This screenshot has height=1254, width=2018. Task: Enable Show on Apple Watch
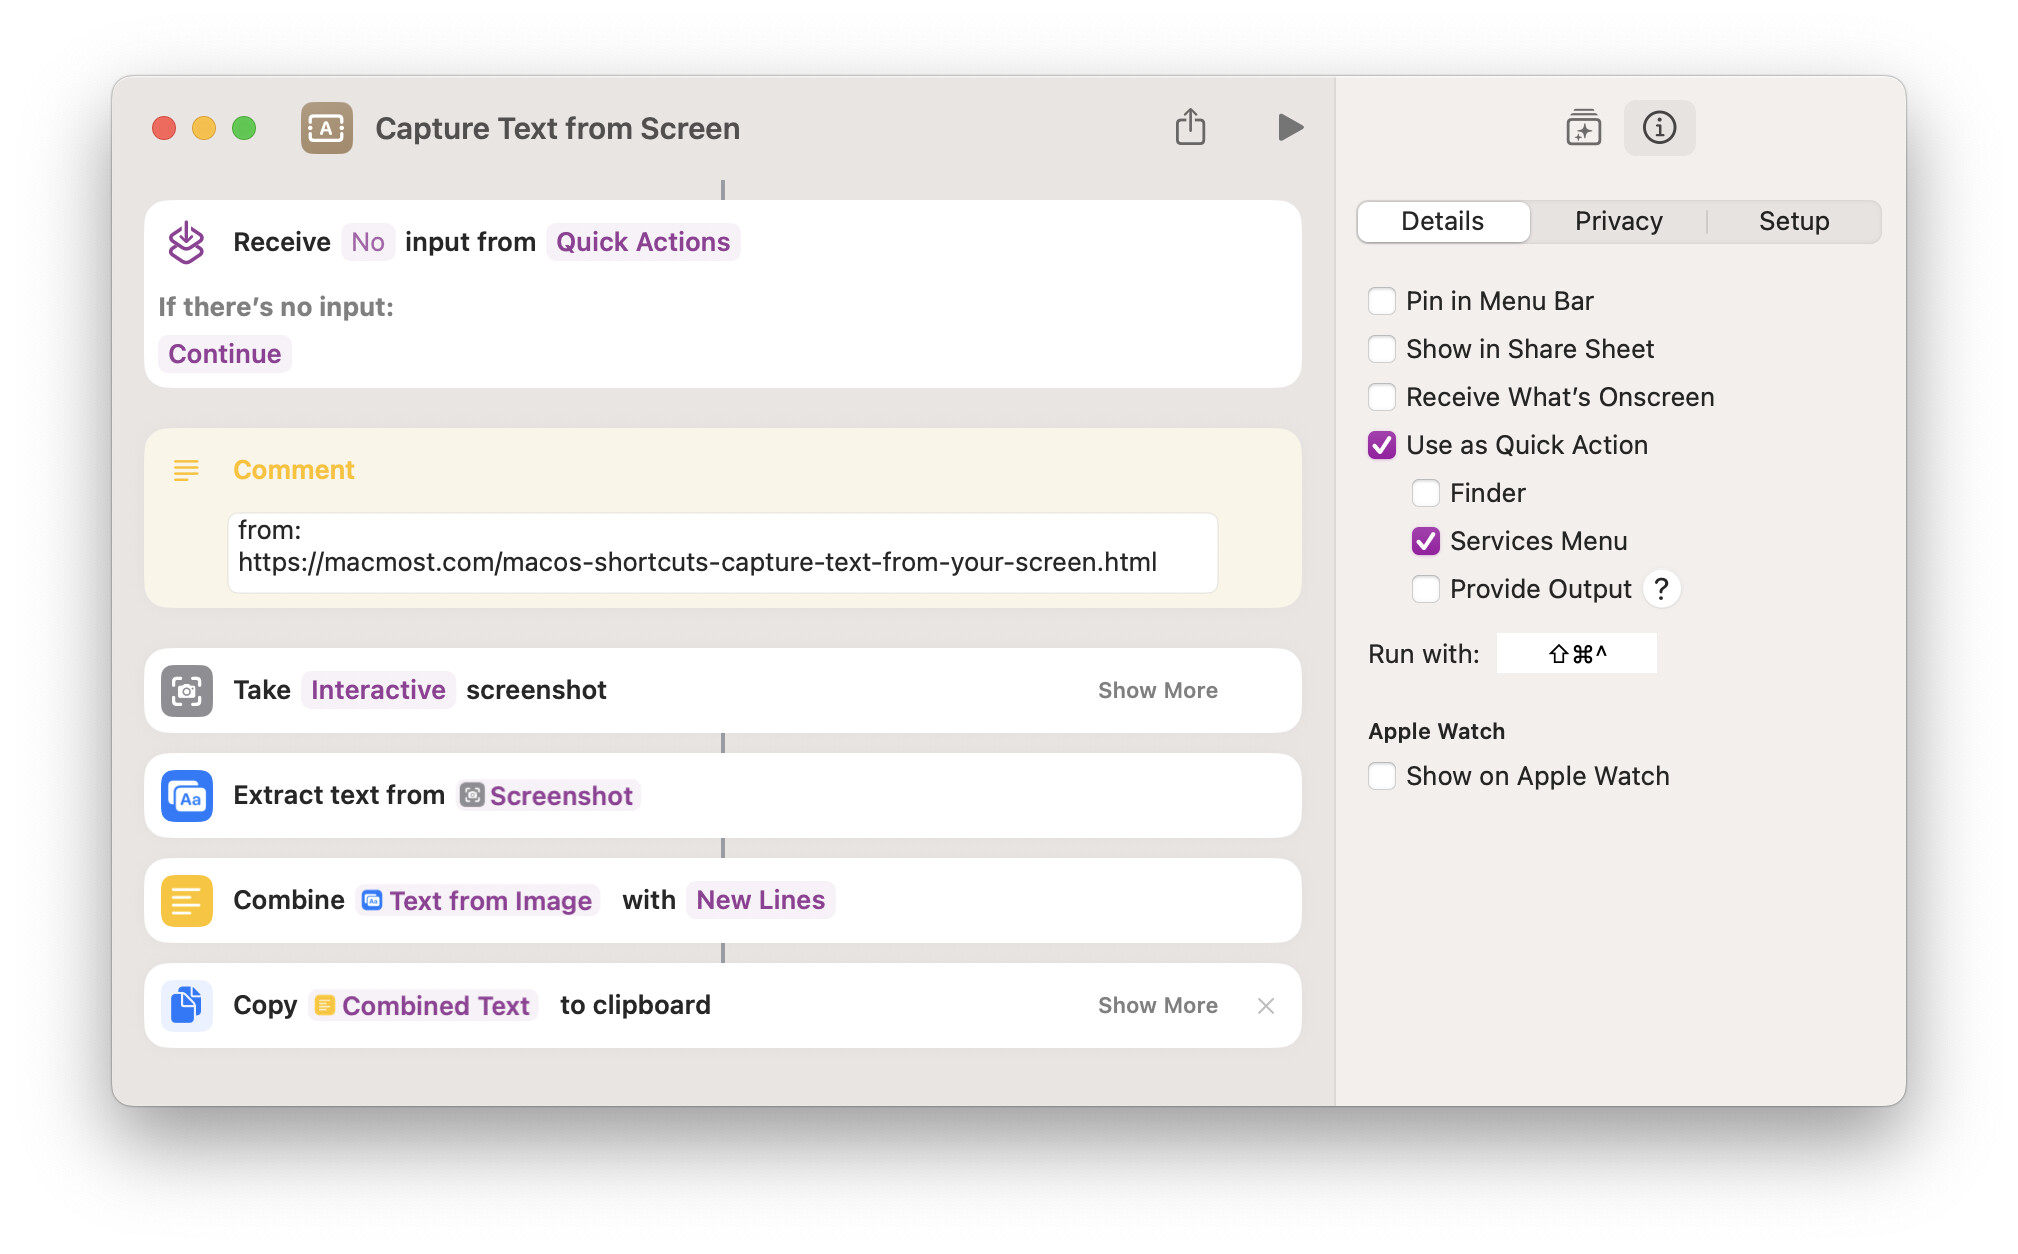point(1382,776)
